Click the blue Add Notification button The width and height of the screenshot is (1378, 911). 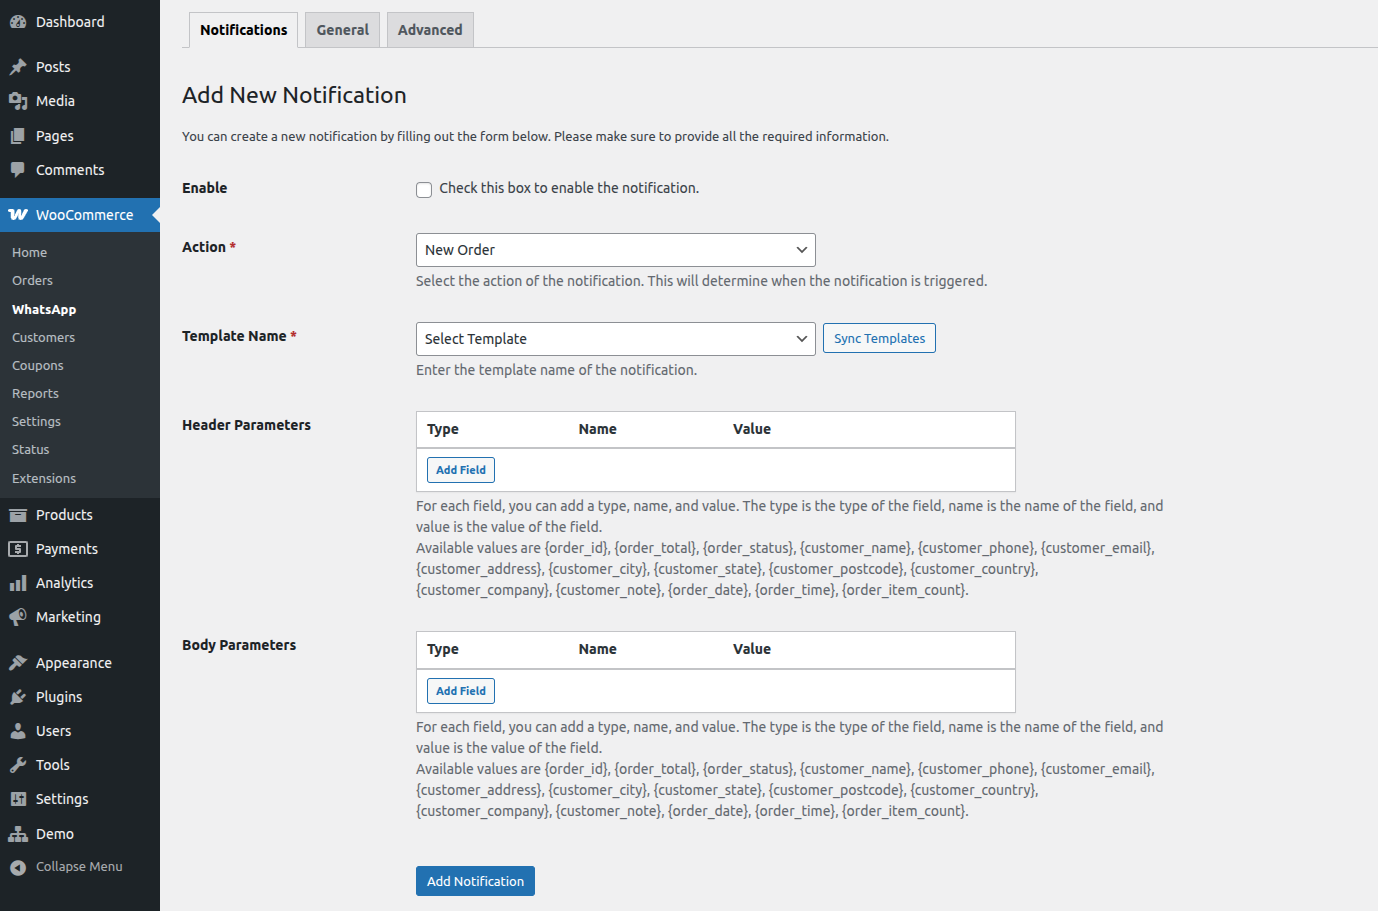(x=475, y=881)
